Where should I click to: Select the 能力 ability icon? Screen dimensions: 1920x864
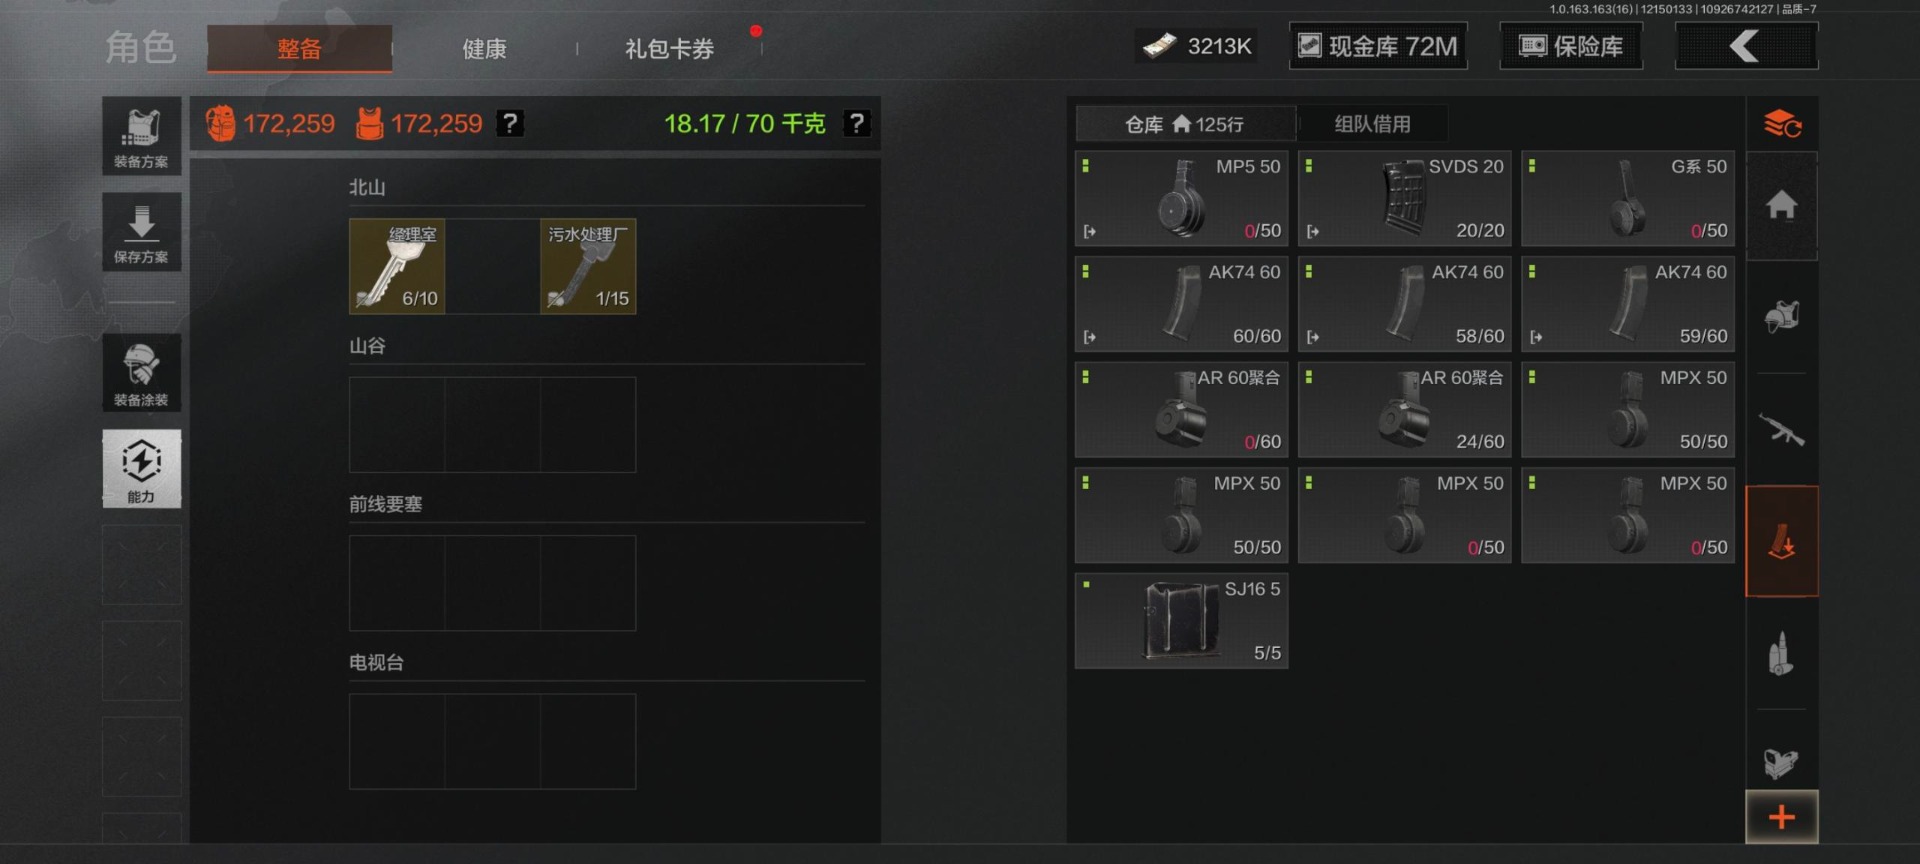pos(141,469)
